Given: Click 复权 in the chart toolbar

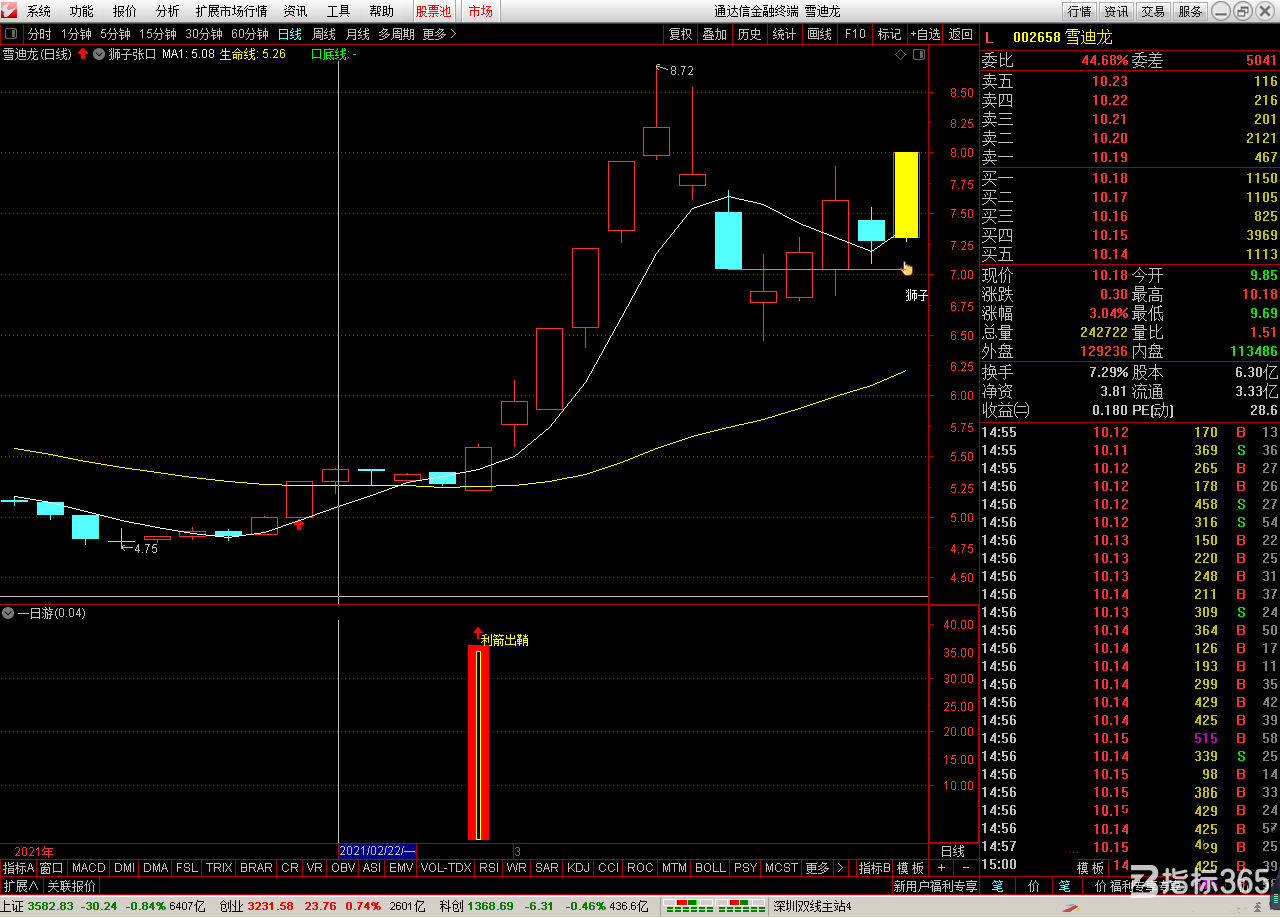Looking at the screenshot, I should [681, 34].
